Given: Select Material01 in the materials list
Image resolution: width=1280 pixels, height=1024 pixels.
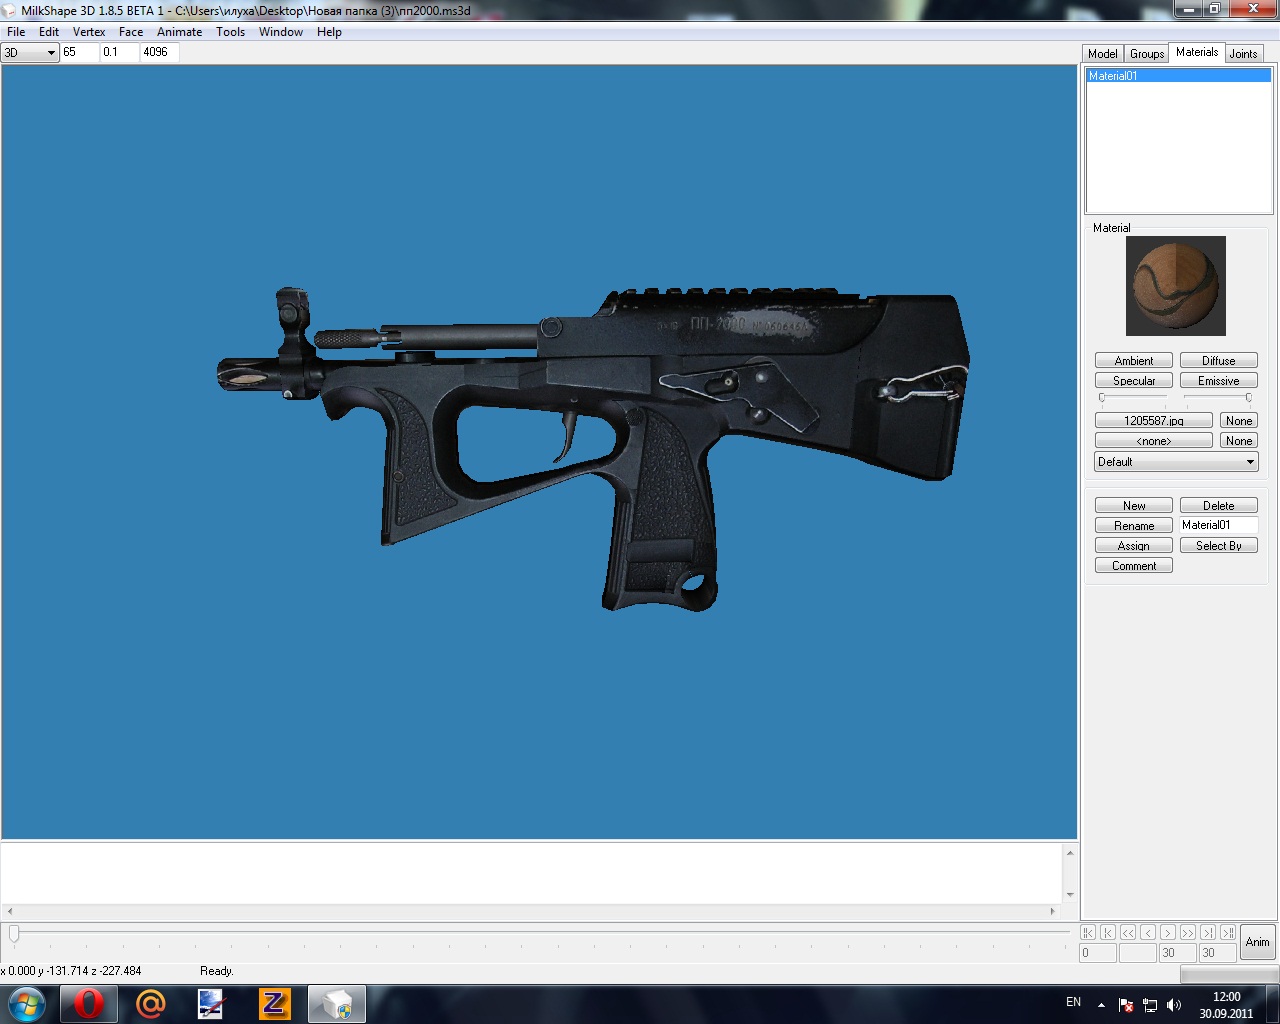Looking at the screenshot, I should pos(1177,76).
